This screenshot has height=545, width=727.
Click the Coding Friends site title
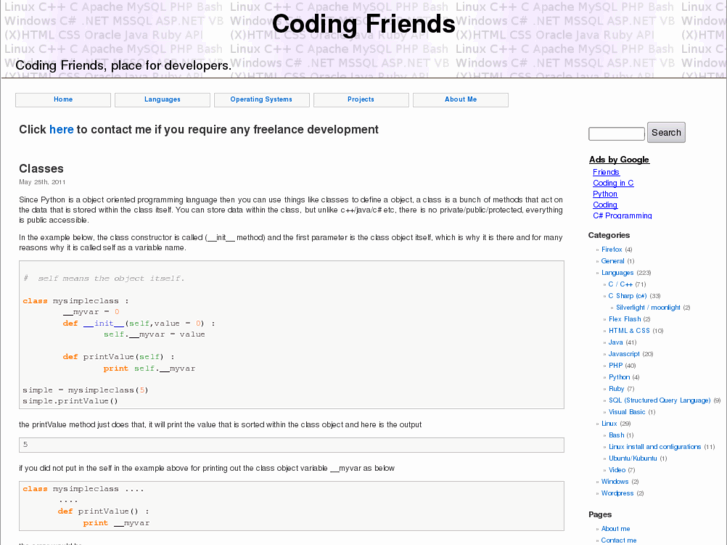pyautogui.click(x=363, y=24)
